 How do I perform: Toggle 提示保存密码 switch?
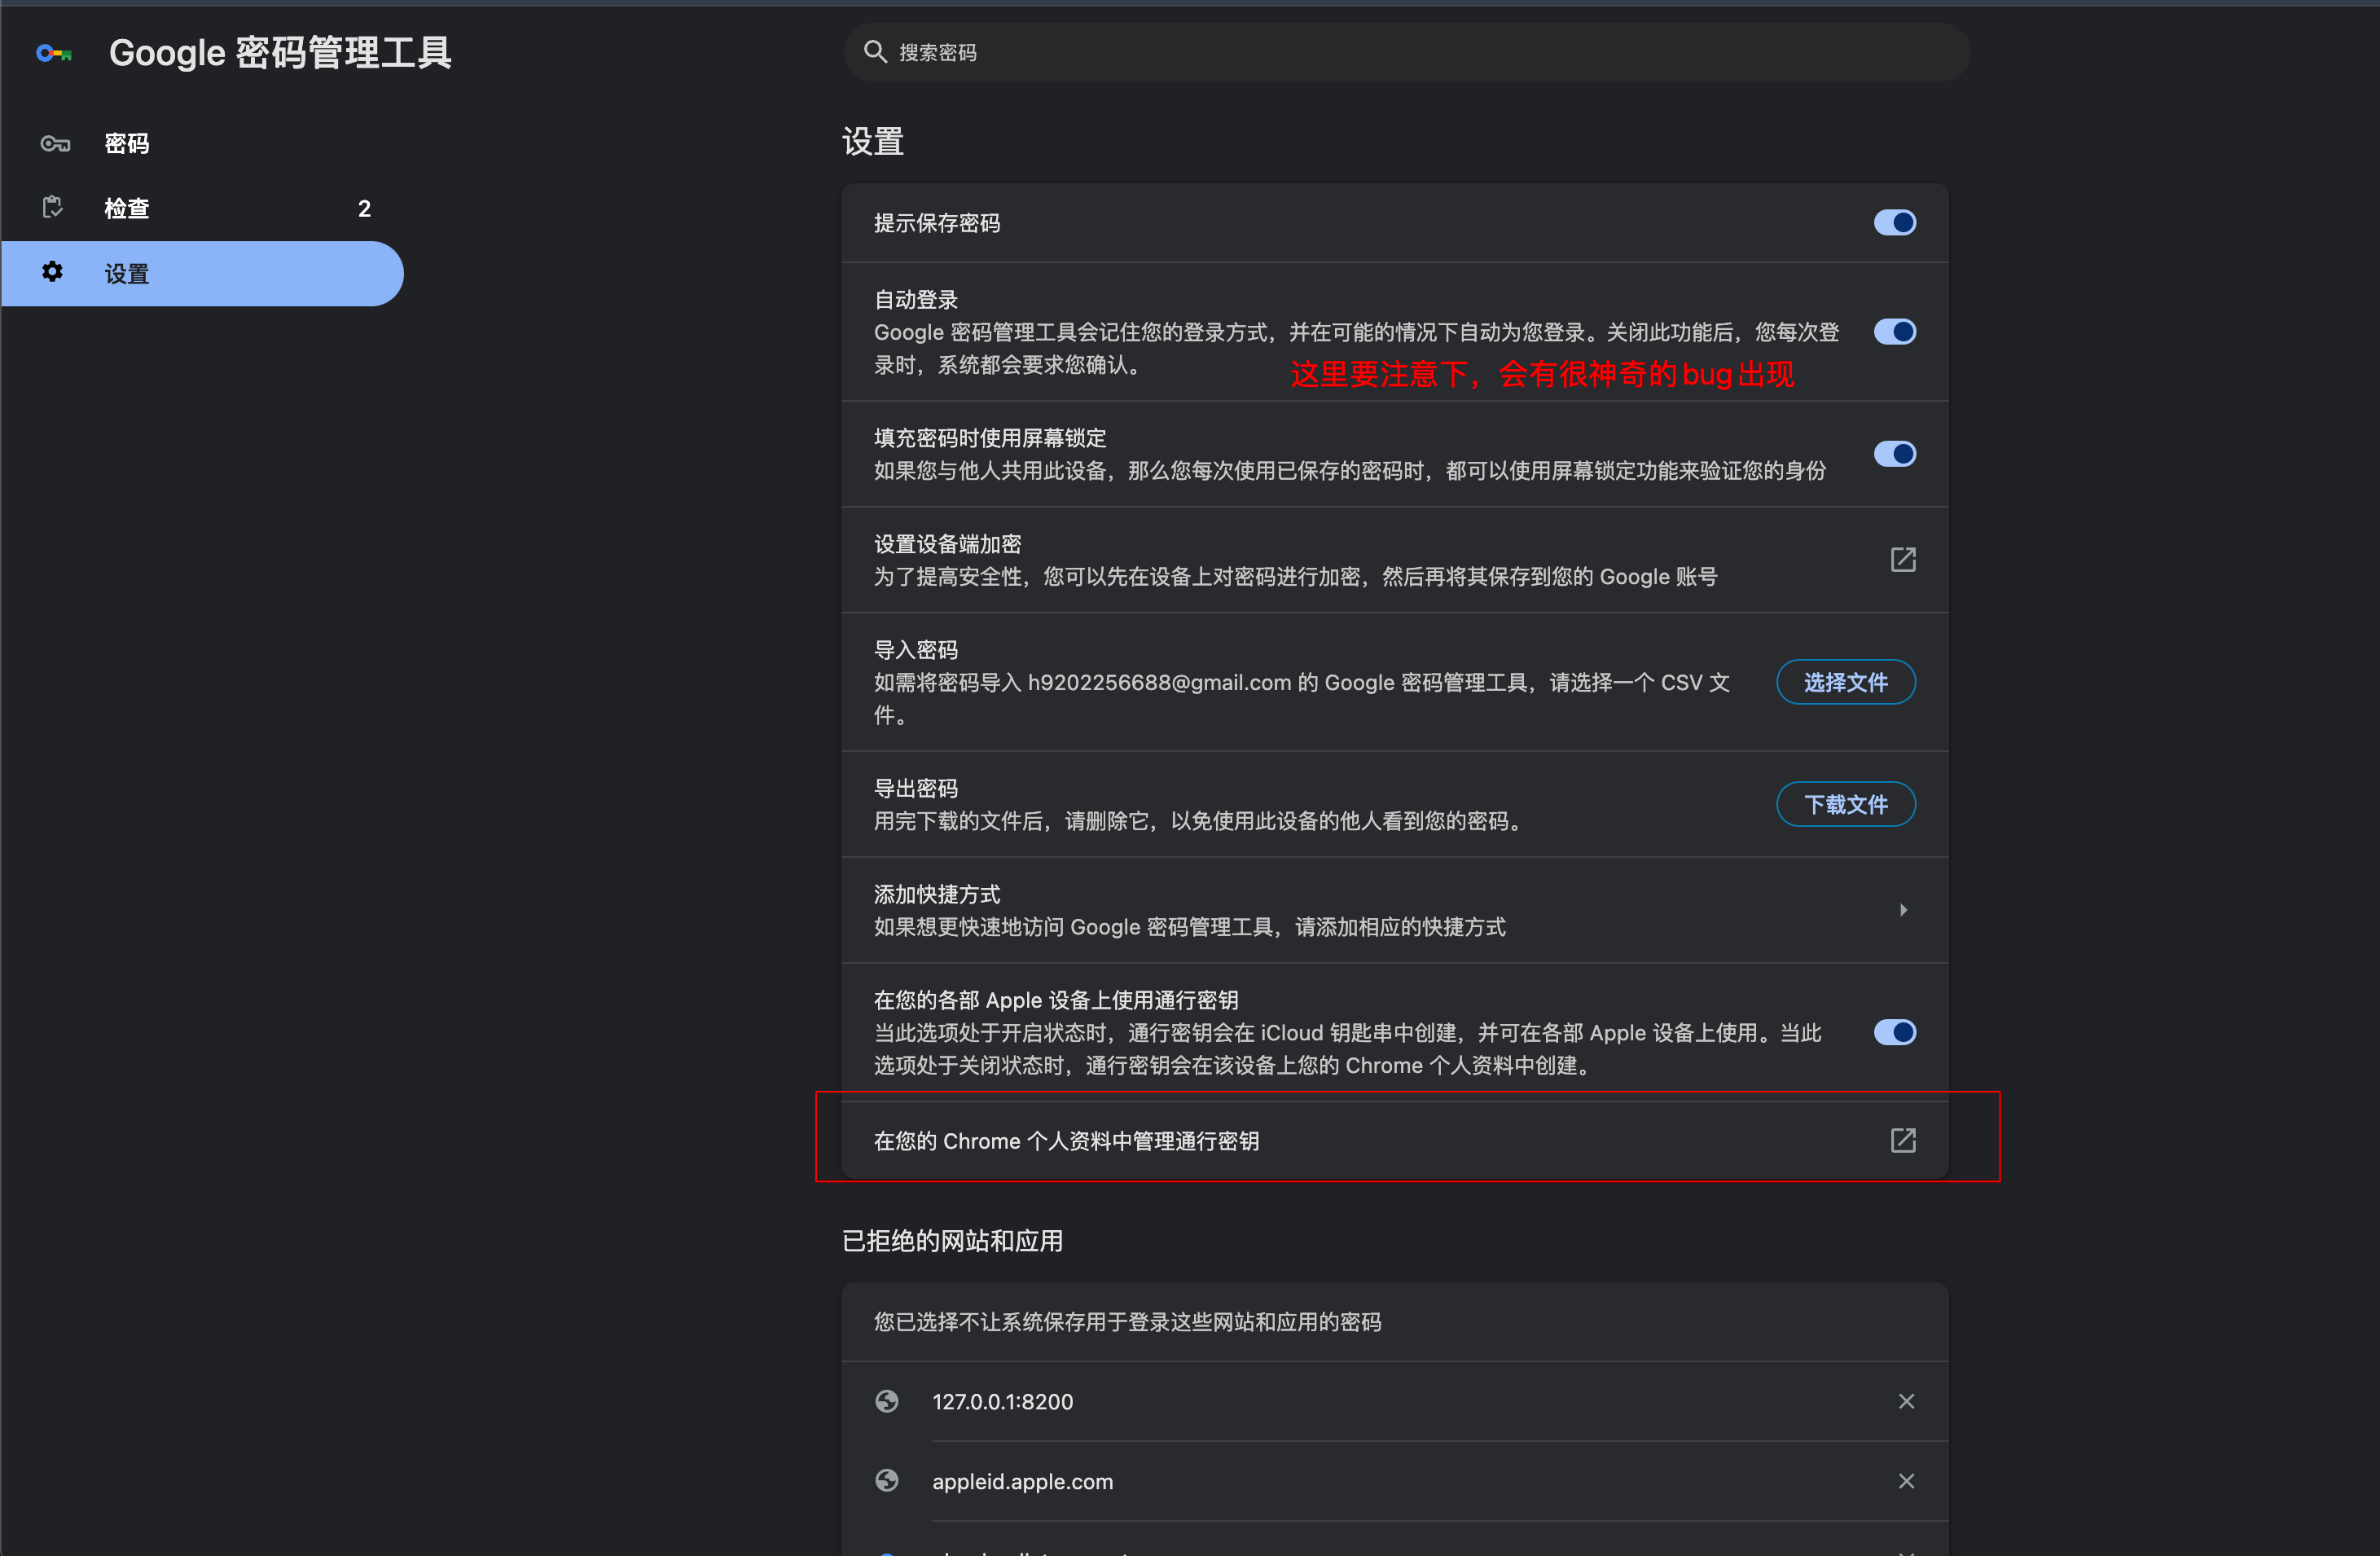coord(1895,222)
